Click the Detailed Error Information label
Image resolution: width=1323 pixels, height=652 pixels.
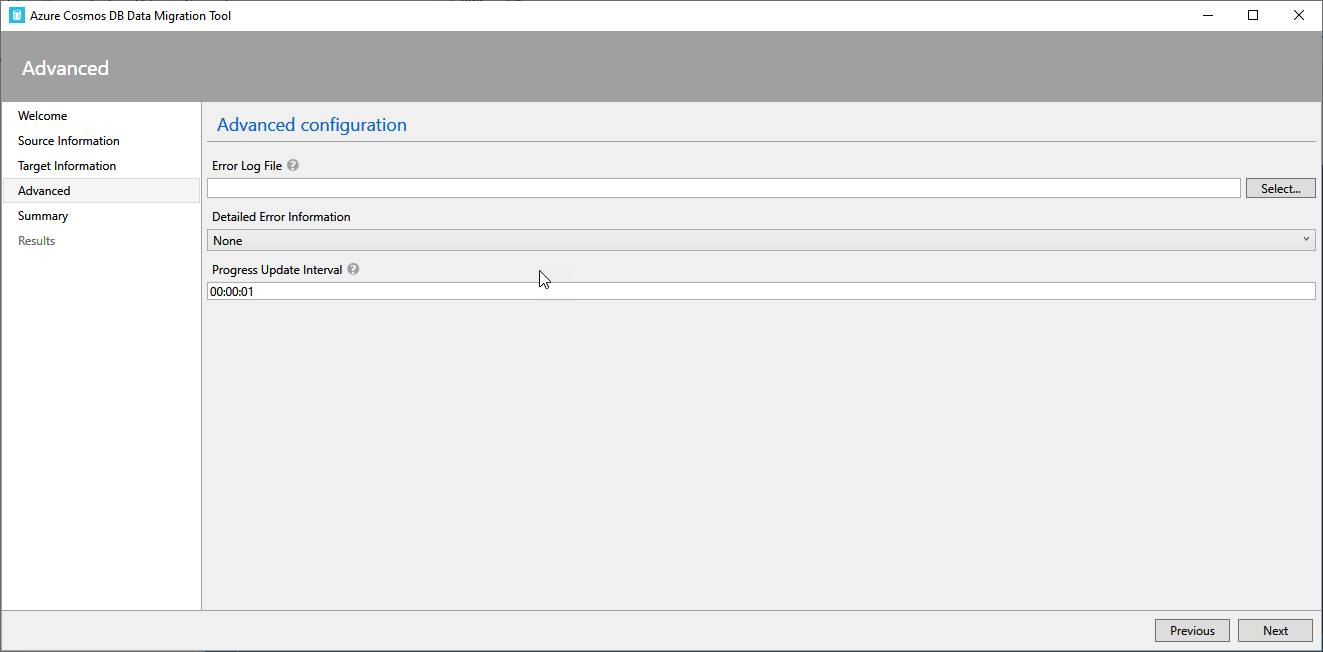pos(281,216)
